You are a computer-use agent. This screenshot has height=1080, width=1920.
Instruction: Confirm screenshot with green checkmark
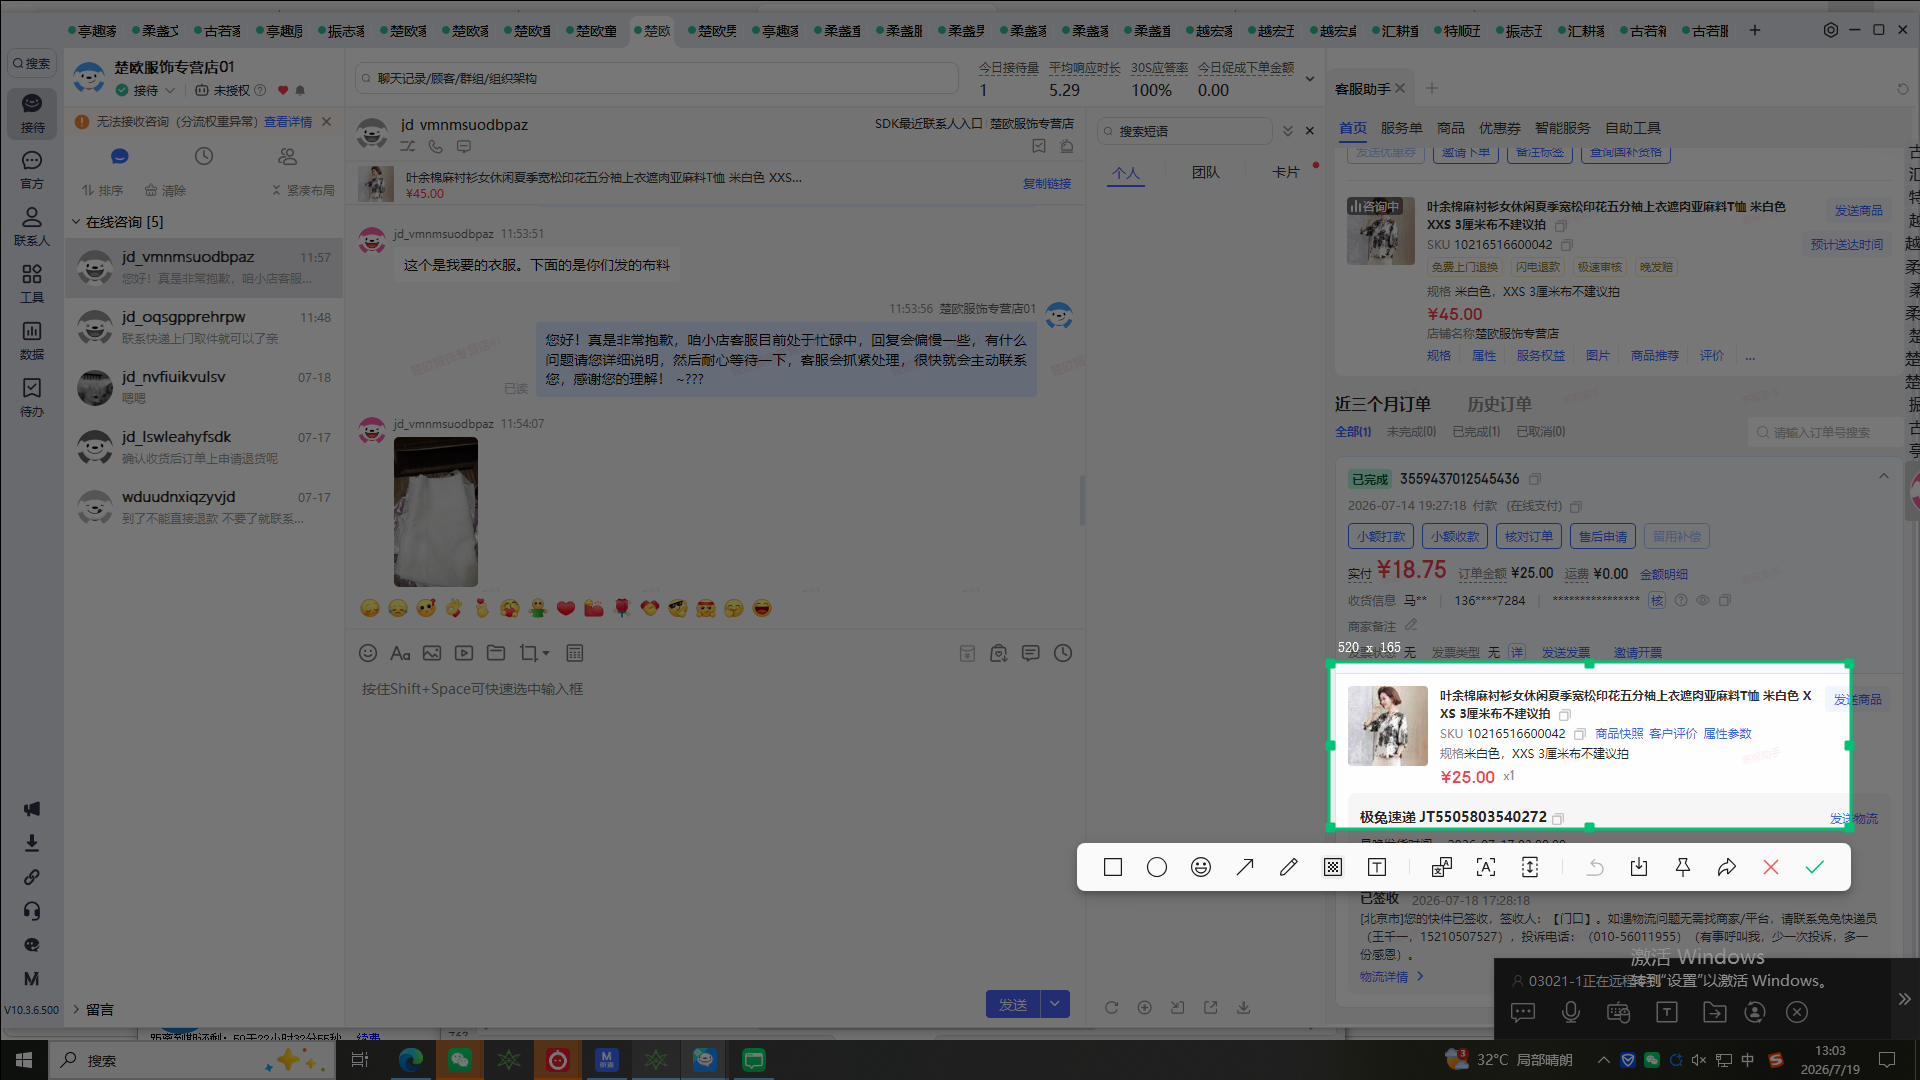point(1815,867)
